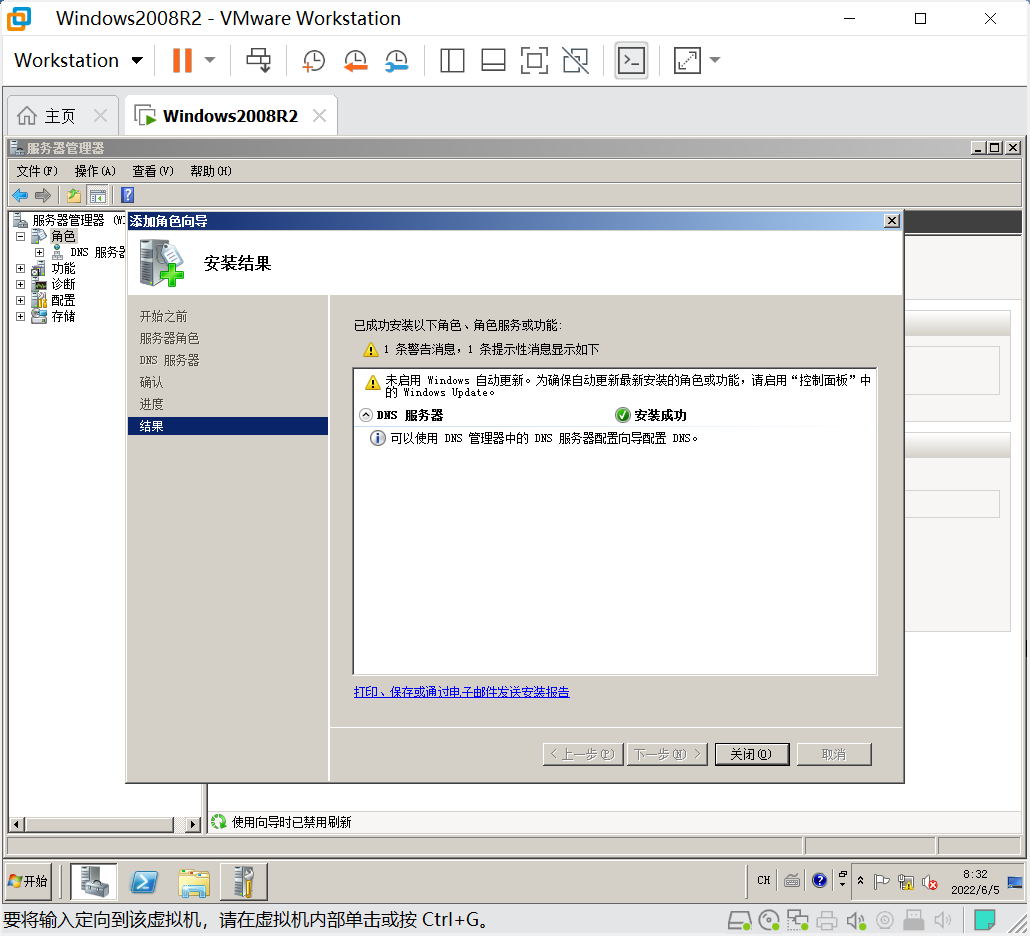Open the snapshot manager
This screenshot has width=1030, height=936.
pos(397,60)
